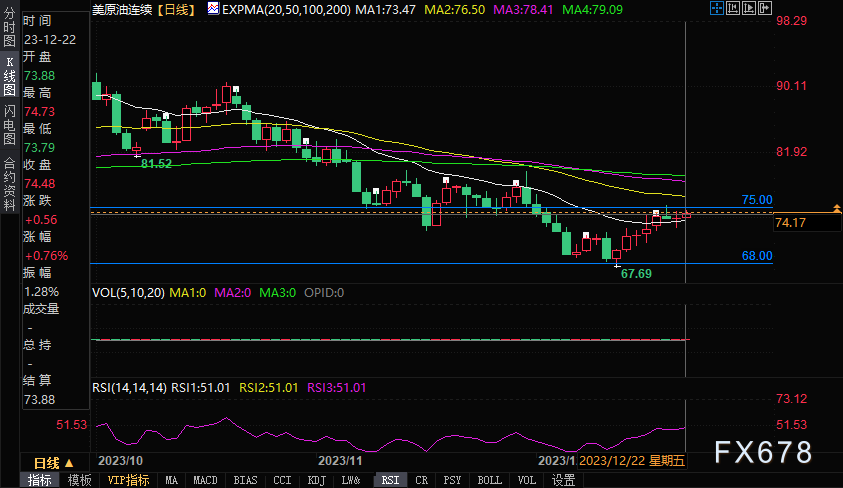This screenshot has height=488, width=843.
Task: Click the 81.52 low price marker
Action: [x=156, y=164]
